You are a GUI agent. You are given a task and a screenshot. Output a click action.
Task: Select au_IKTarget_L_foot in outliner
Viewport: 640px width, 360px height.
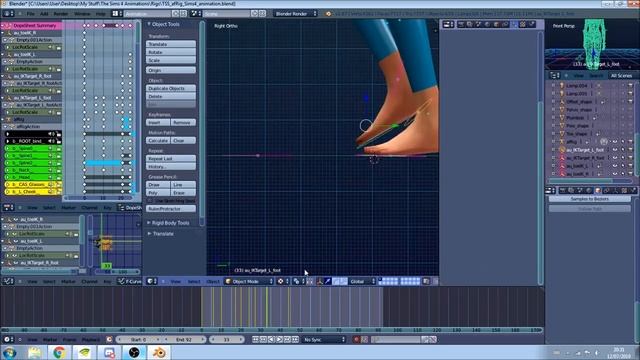click(x=585, y=150)
